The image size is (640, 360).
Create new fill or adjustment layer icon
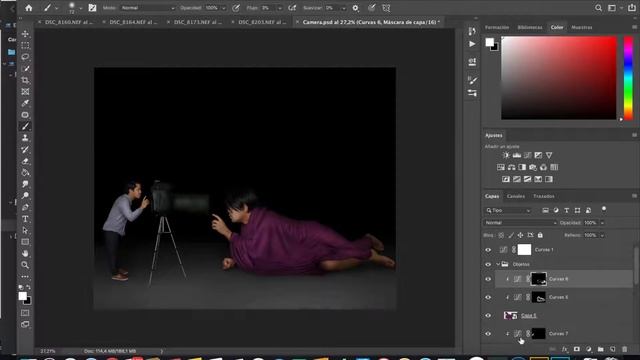point(589,349)
